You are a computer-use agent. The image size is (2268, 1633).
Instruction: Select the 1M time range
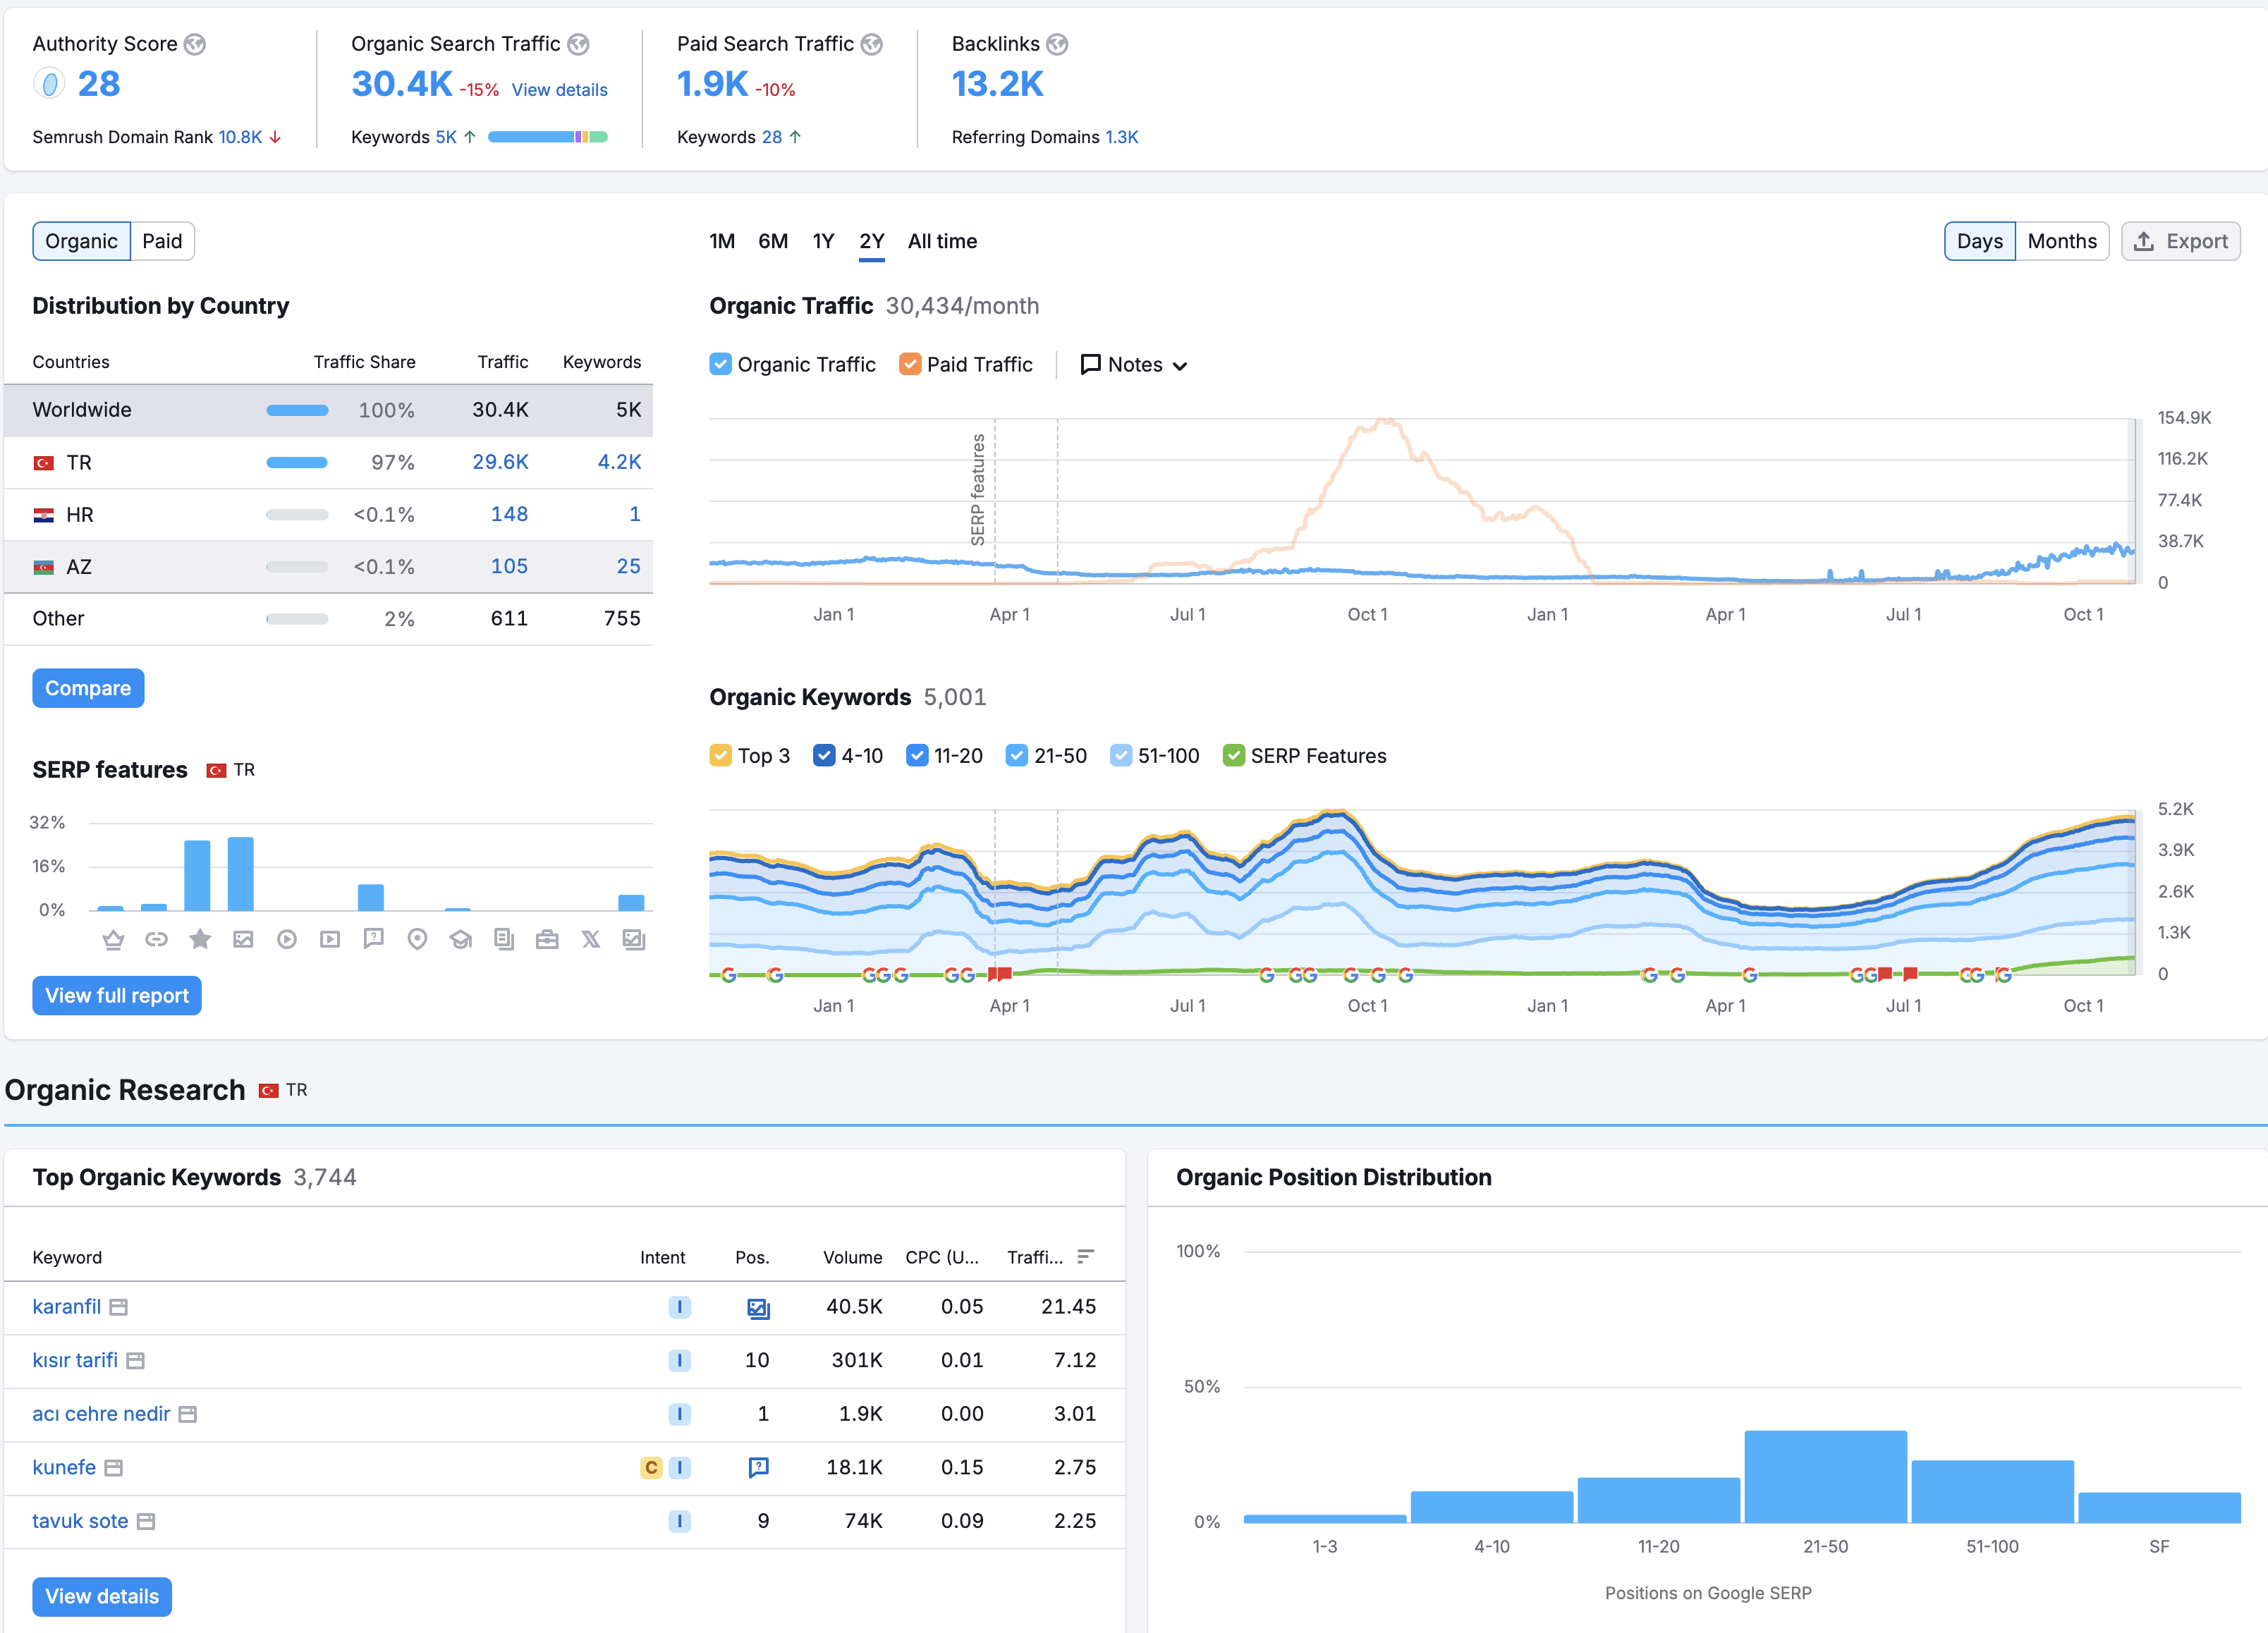coord(722,241)
